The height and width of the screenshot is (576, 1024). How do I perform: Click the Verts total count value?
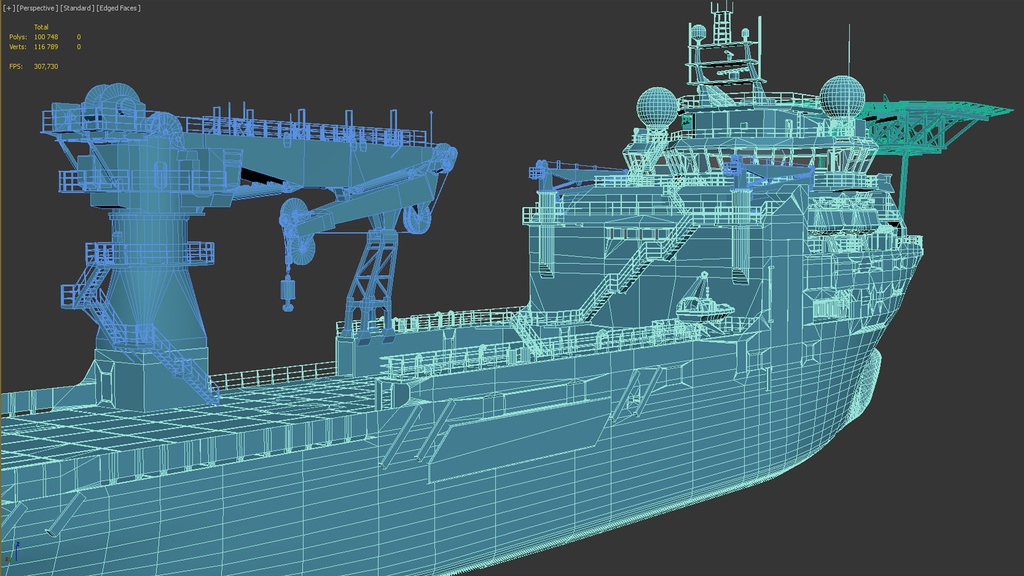(46, 47)
